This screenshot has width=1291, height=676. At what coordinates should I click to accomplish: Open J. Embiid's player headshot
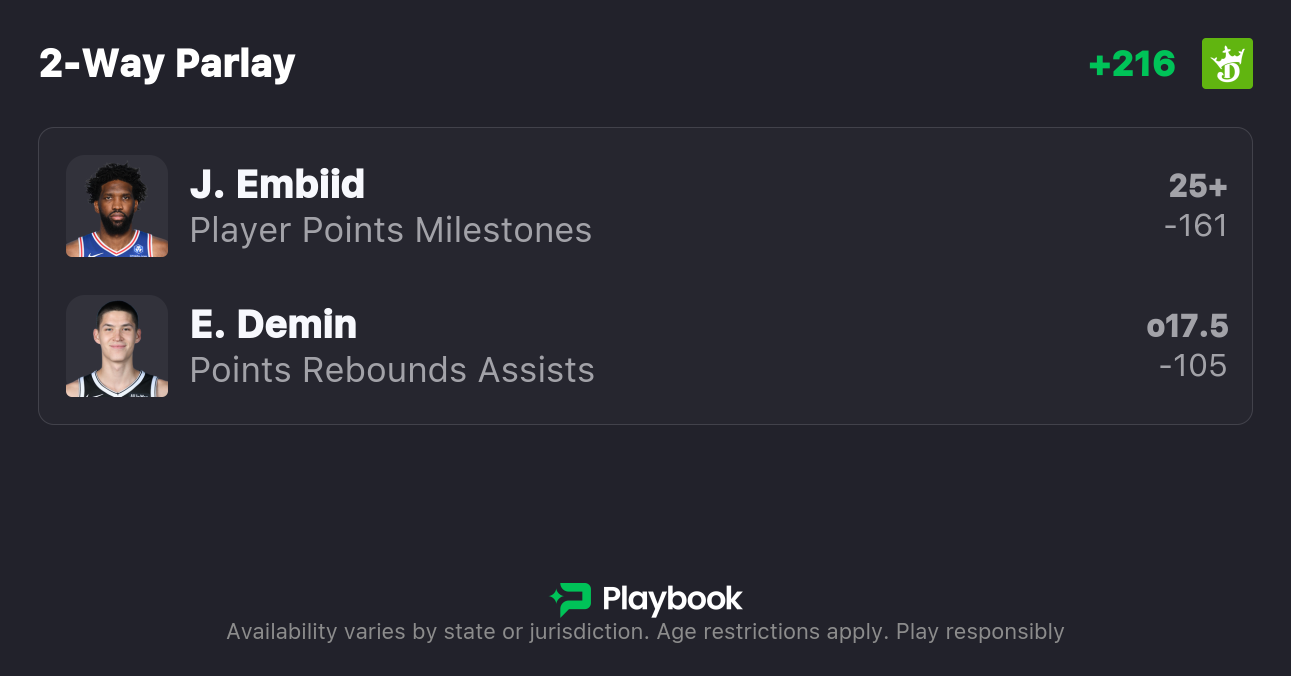click(117, 206)
